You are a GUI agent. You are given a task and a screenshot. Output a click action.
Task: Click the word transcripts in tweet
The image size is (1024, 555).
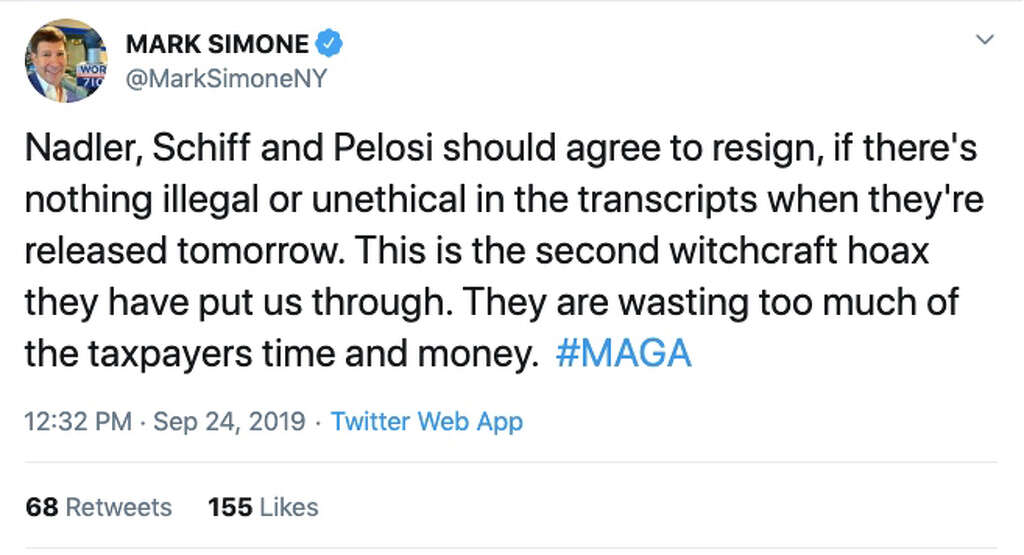tap(667, 200)
